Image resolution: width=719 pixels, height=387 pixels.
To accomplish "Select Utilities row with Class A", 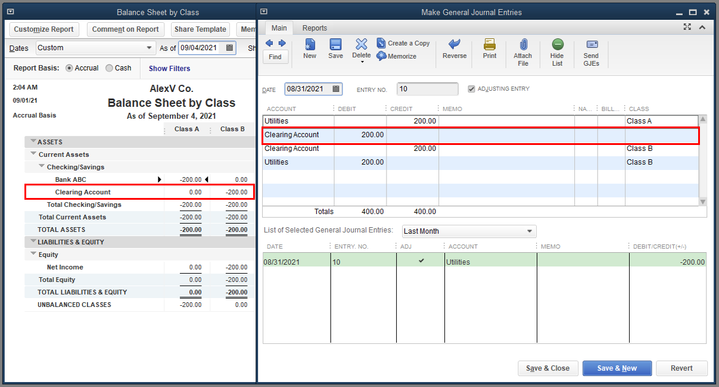I will (481, 121).
